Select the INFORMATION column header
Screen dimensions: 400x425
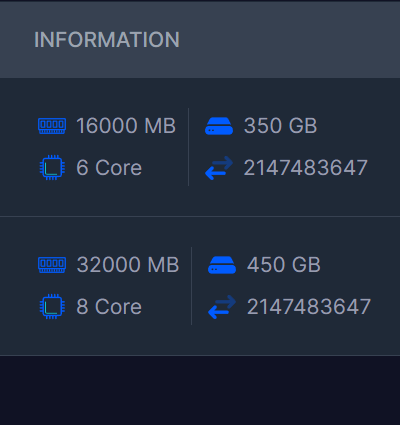[x=107, y=40]
